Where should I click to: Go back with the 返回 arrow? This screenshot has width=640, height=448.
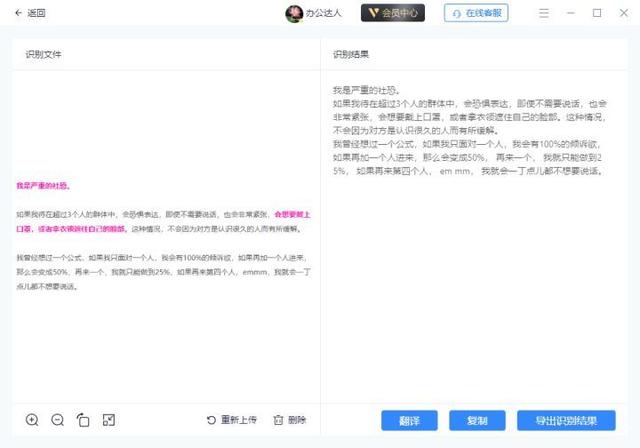tap(18, 13)
